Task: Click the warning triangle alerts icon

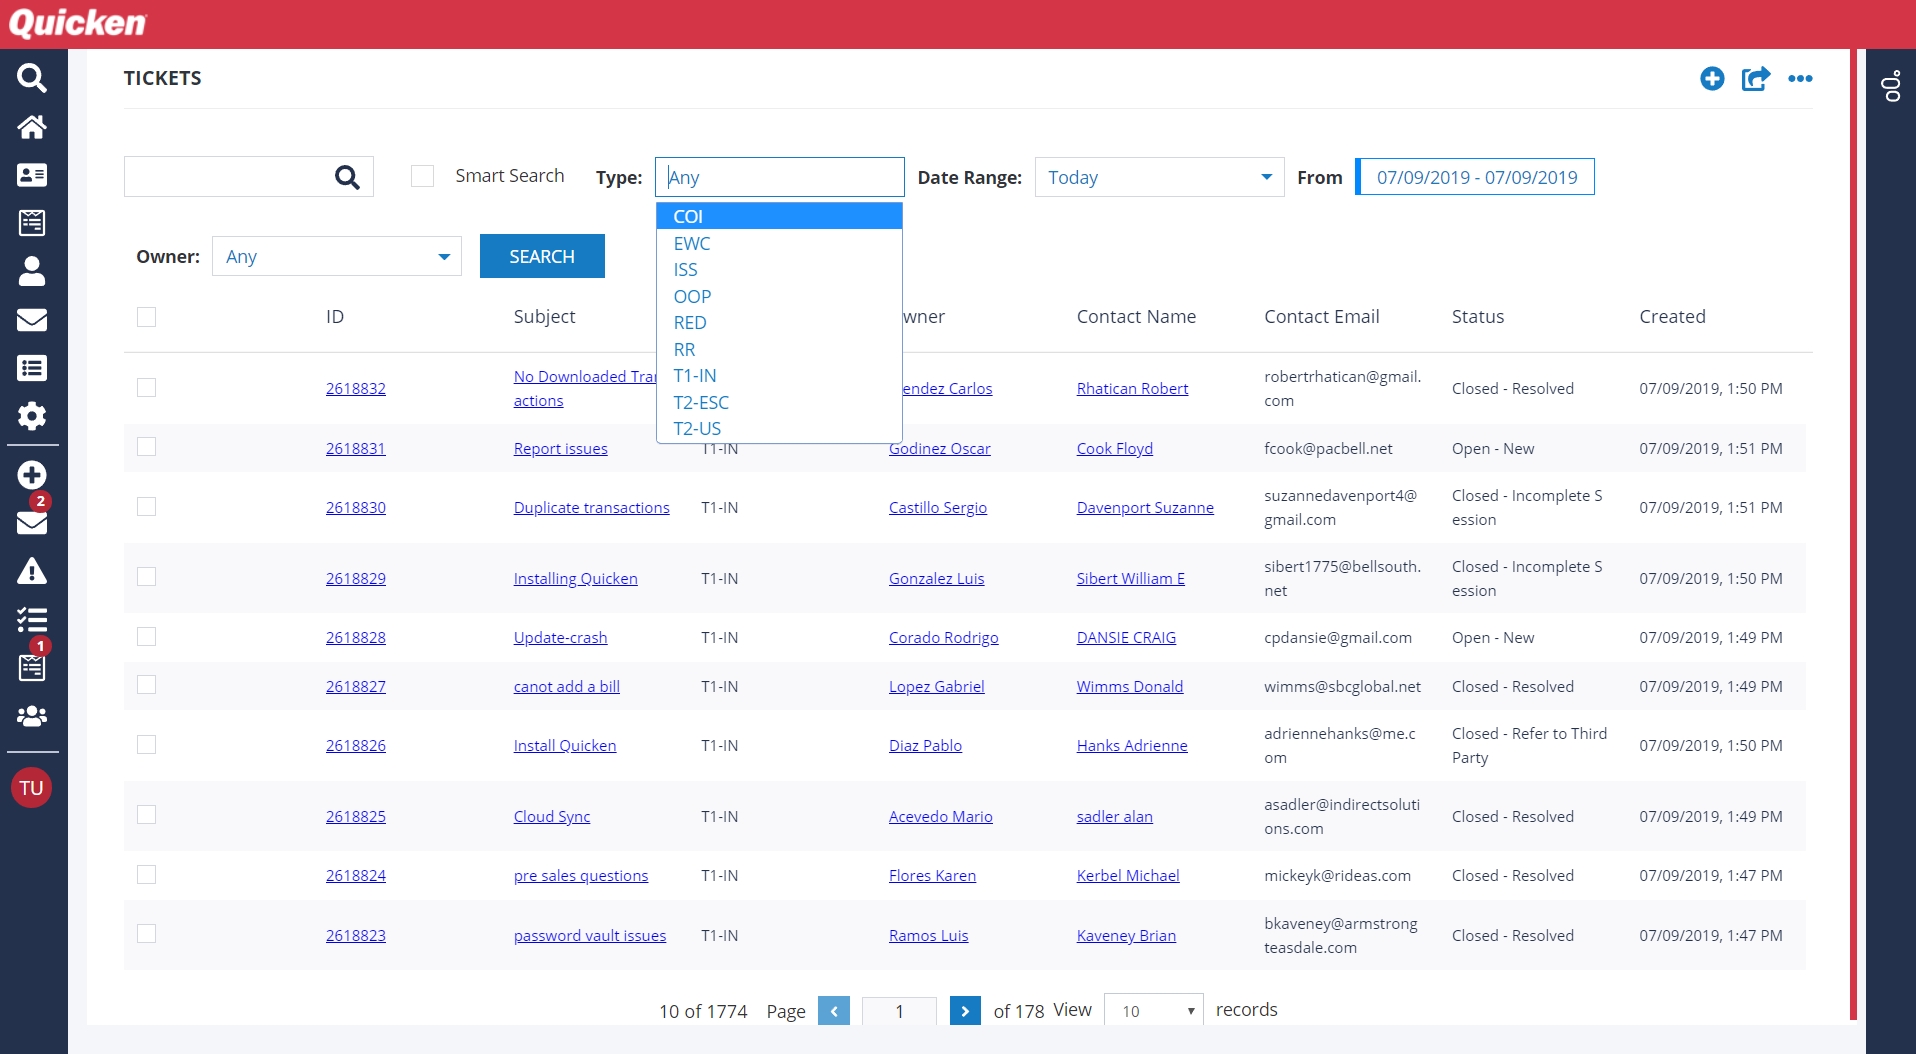Action: coord(32,572)
